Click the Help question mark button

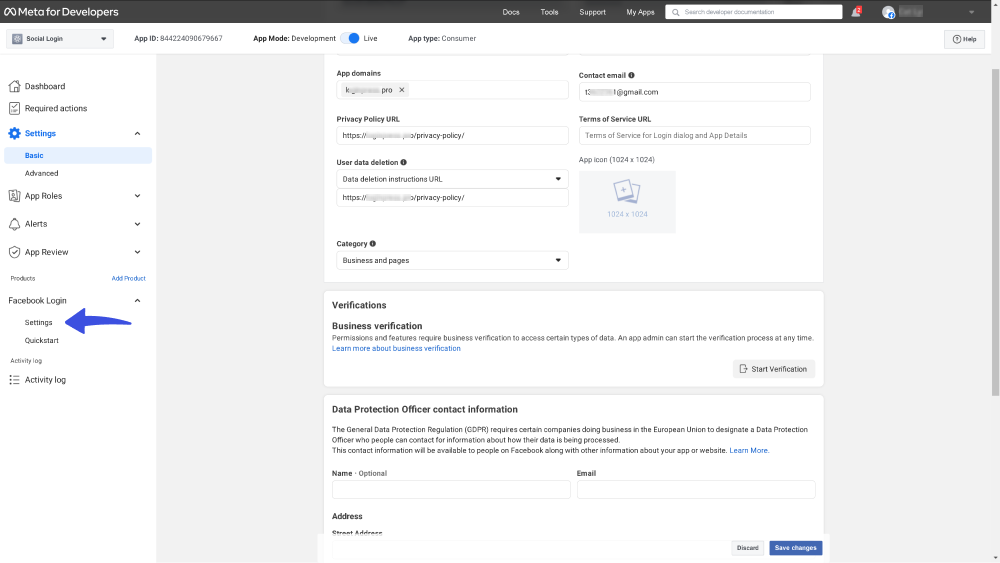964,39
